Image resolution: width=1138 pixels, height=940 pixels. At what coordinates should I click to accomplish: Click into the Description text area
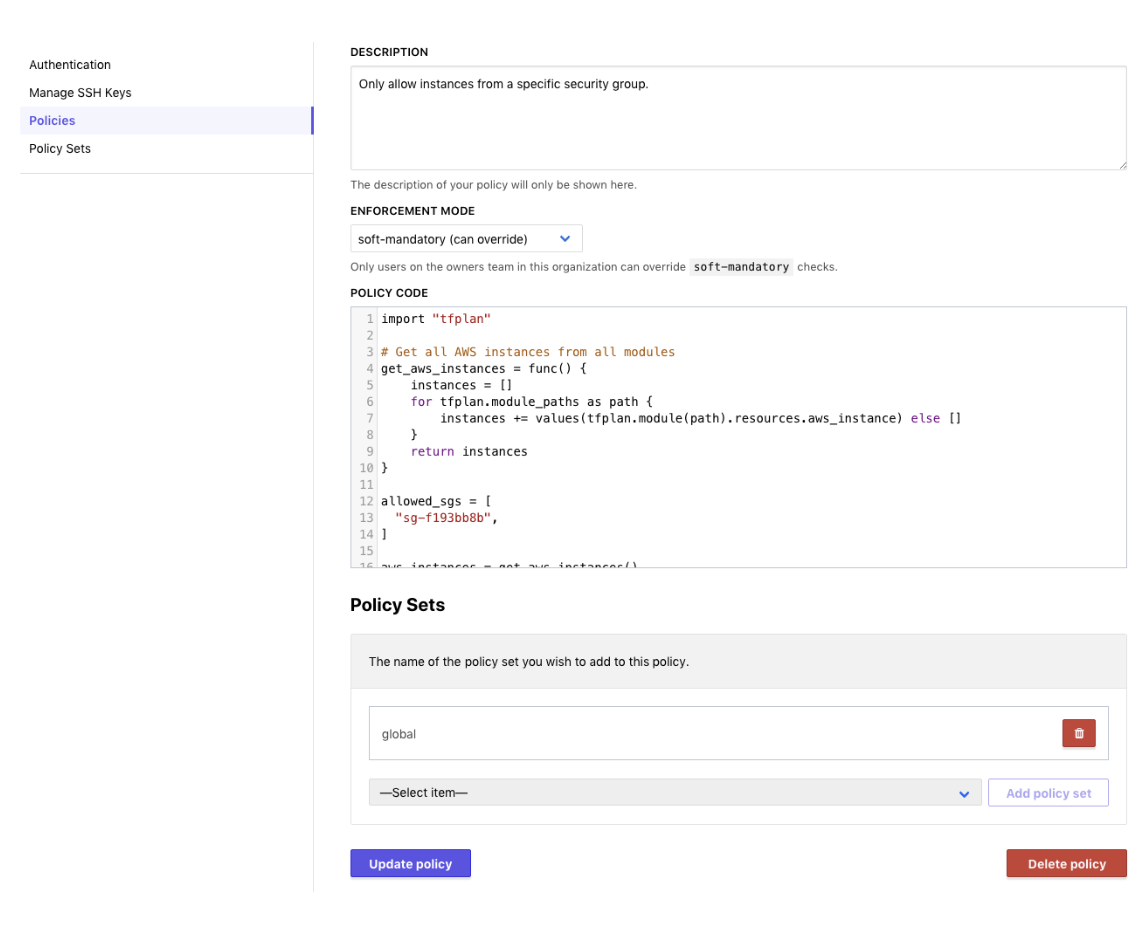tap(738, 118)
